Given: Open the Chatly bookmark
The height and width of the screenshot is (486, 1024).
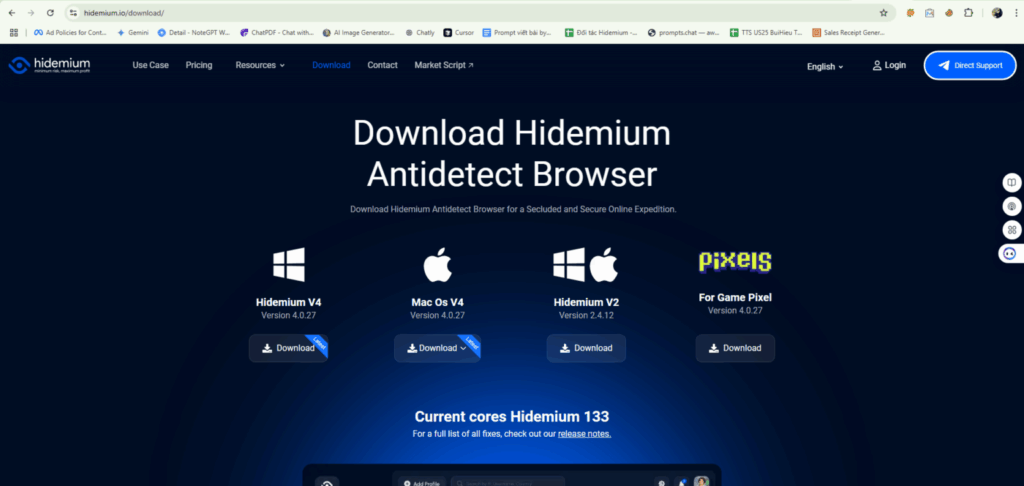Looking at the screenshot, I should point(419,32).
